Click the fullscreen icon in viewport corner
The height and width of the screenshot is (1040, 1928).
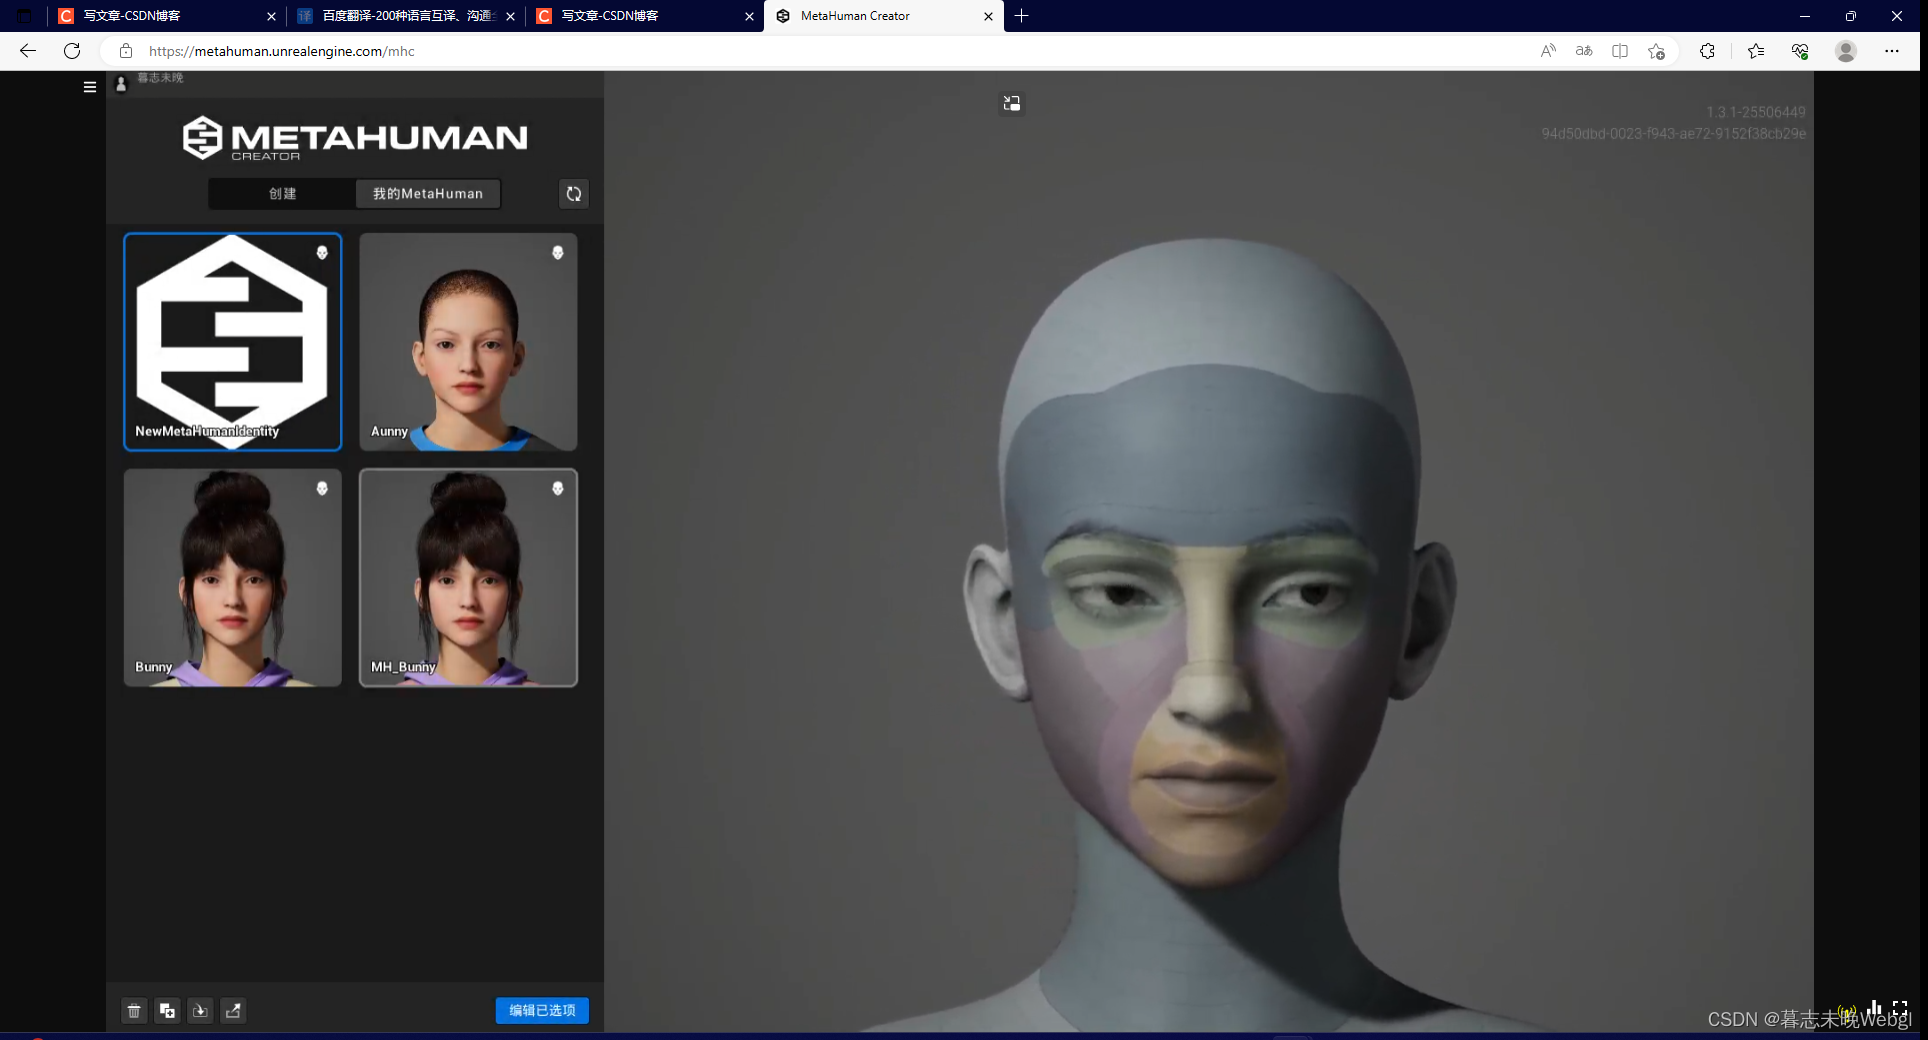pyautogui.click(x=1900, y=1008)
